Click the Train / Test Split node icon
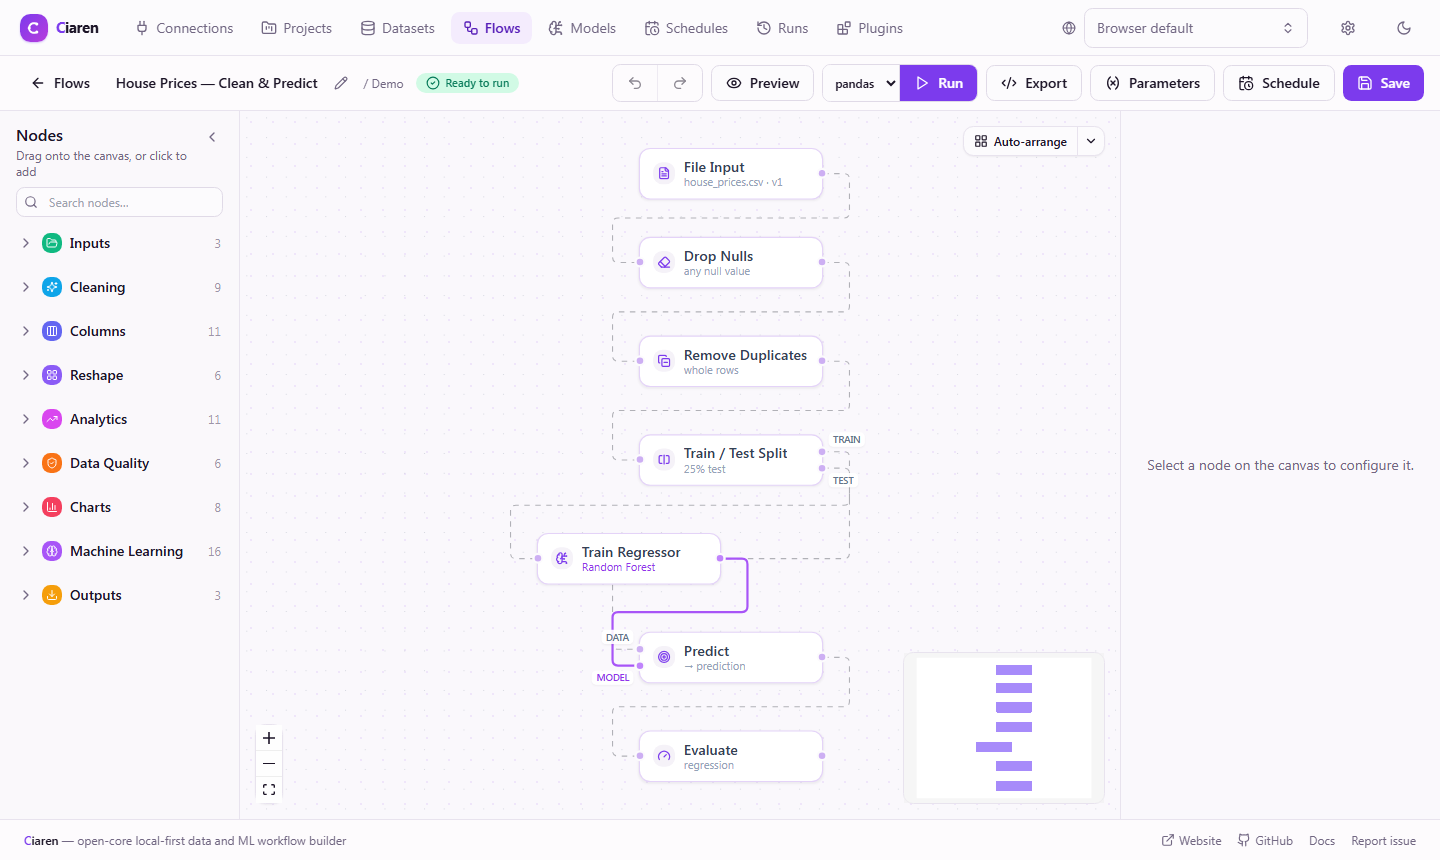 pos(664,460)
